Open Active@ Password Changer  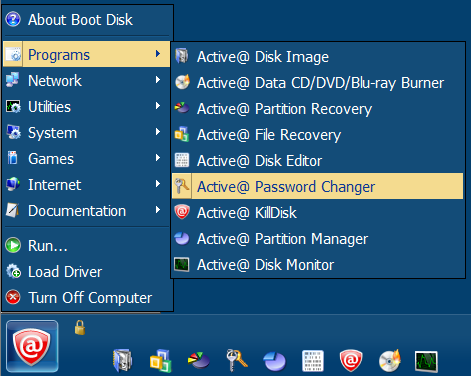[x=318, y=186]
